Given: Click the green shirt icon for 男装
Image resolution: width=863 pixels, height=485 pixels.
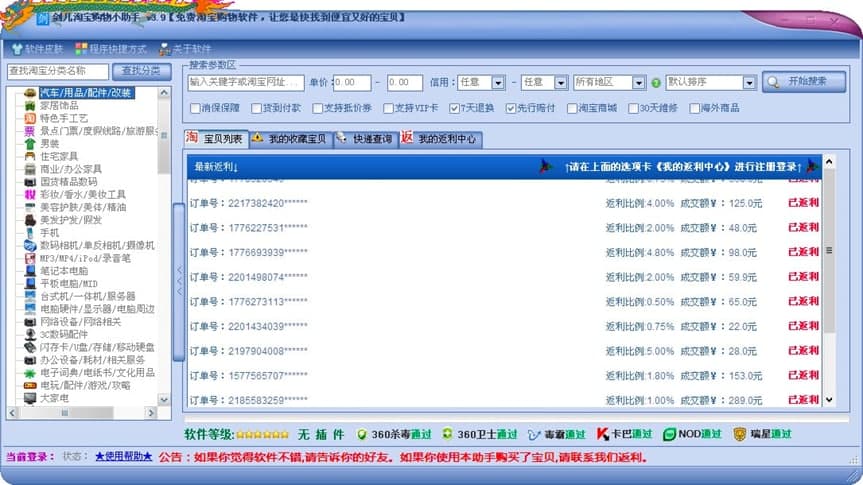Looking at the screenshot, I should click(x=30, y=144).
